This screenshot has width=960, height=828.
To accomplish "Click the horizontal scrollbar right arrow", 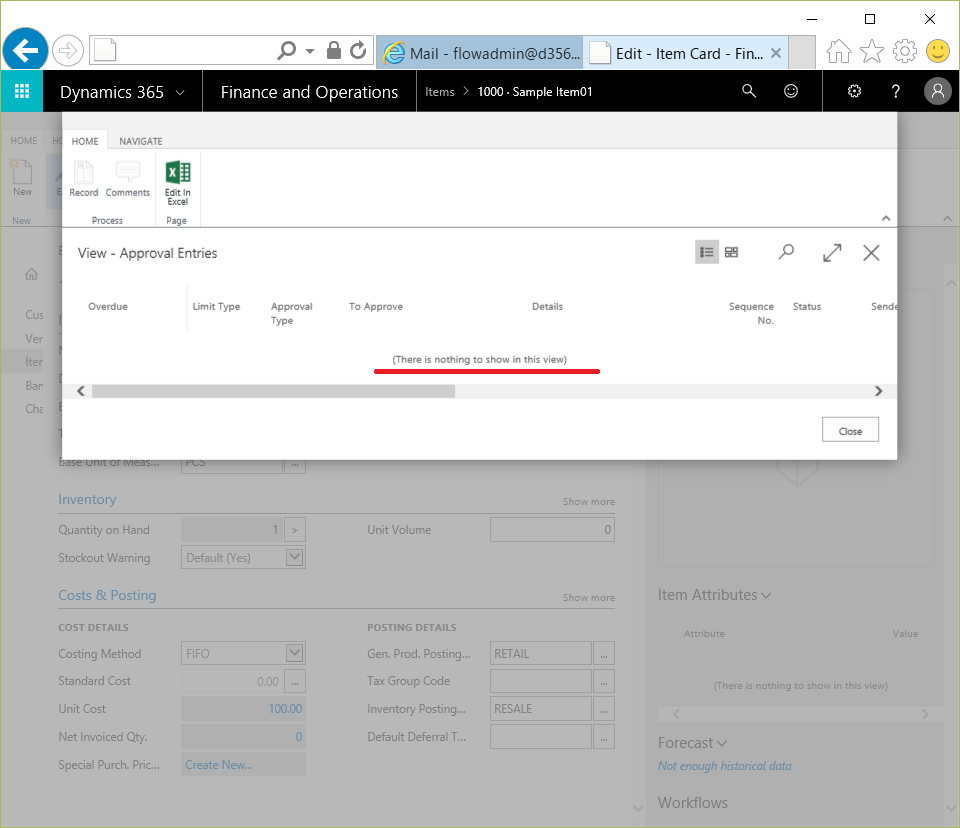I will pos(879,391).
